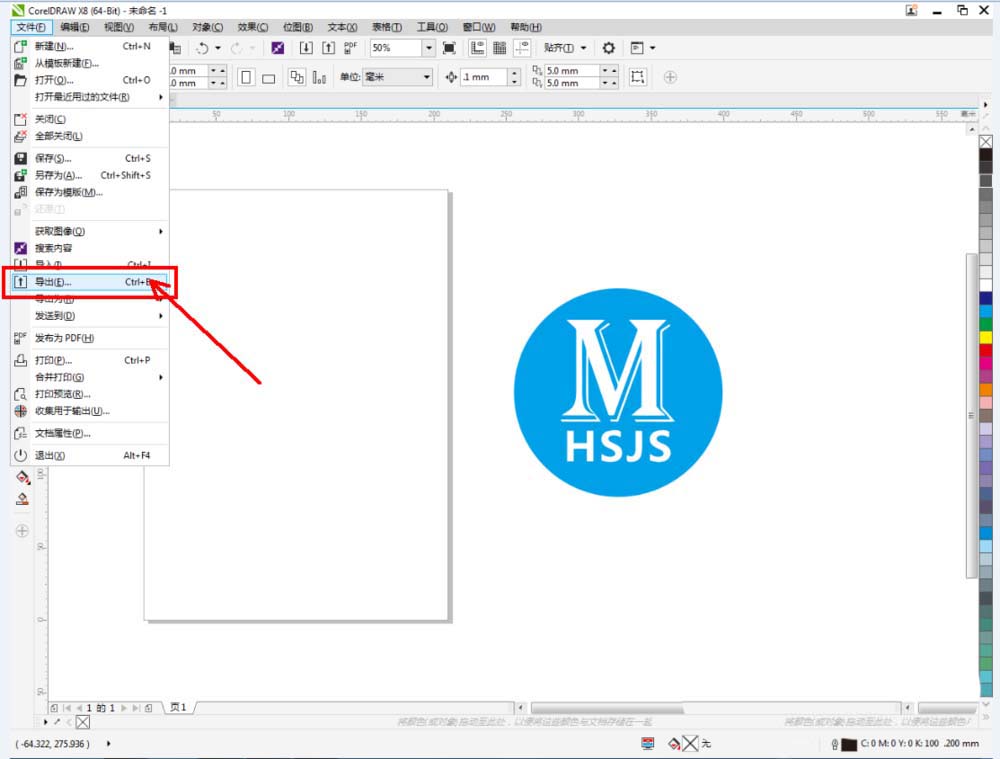Screen dimensions: 1000x759
Task: Open the 位图 menu
Action: click(x=298, y=27)
